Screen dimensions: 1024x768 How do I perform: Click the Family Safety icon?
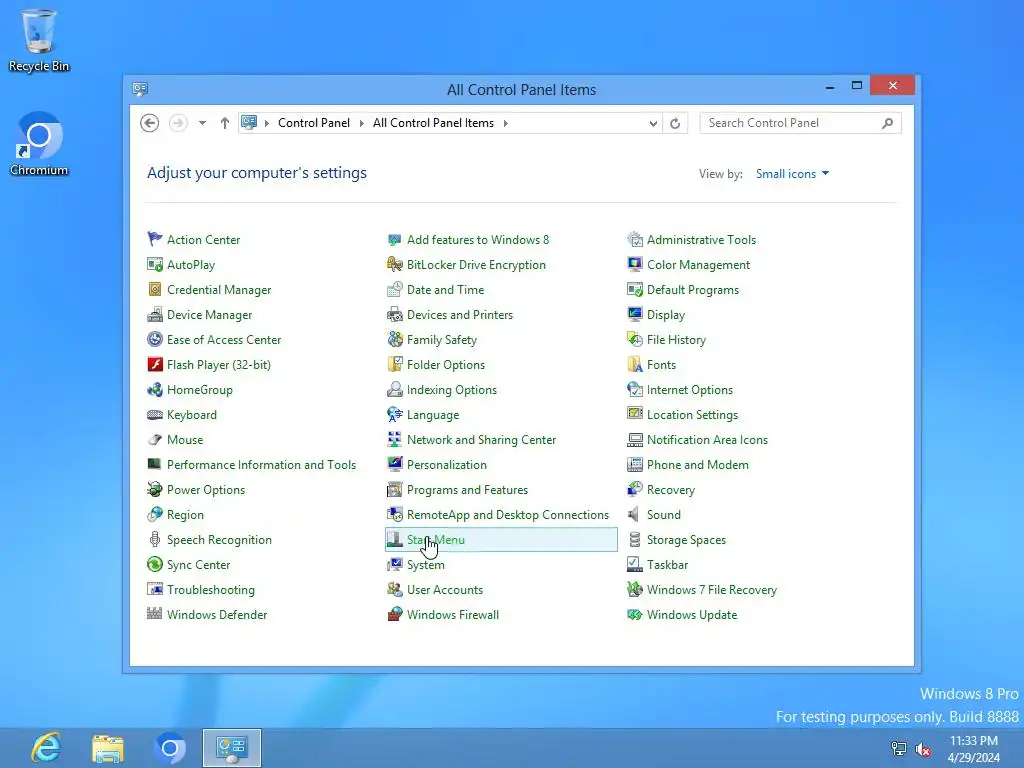pyautogui.click(x=394, y=340)
